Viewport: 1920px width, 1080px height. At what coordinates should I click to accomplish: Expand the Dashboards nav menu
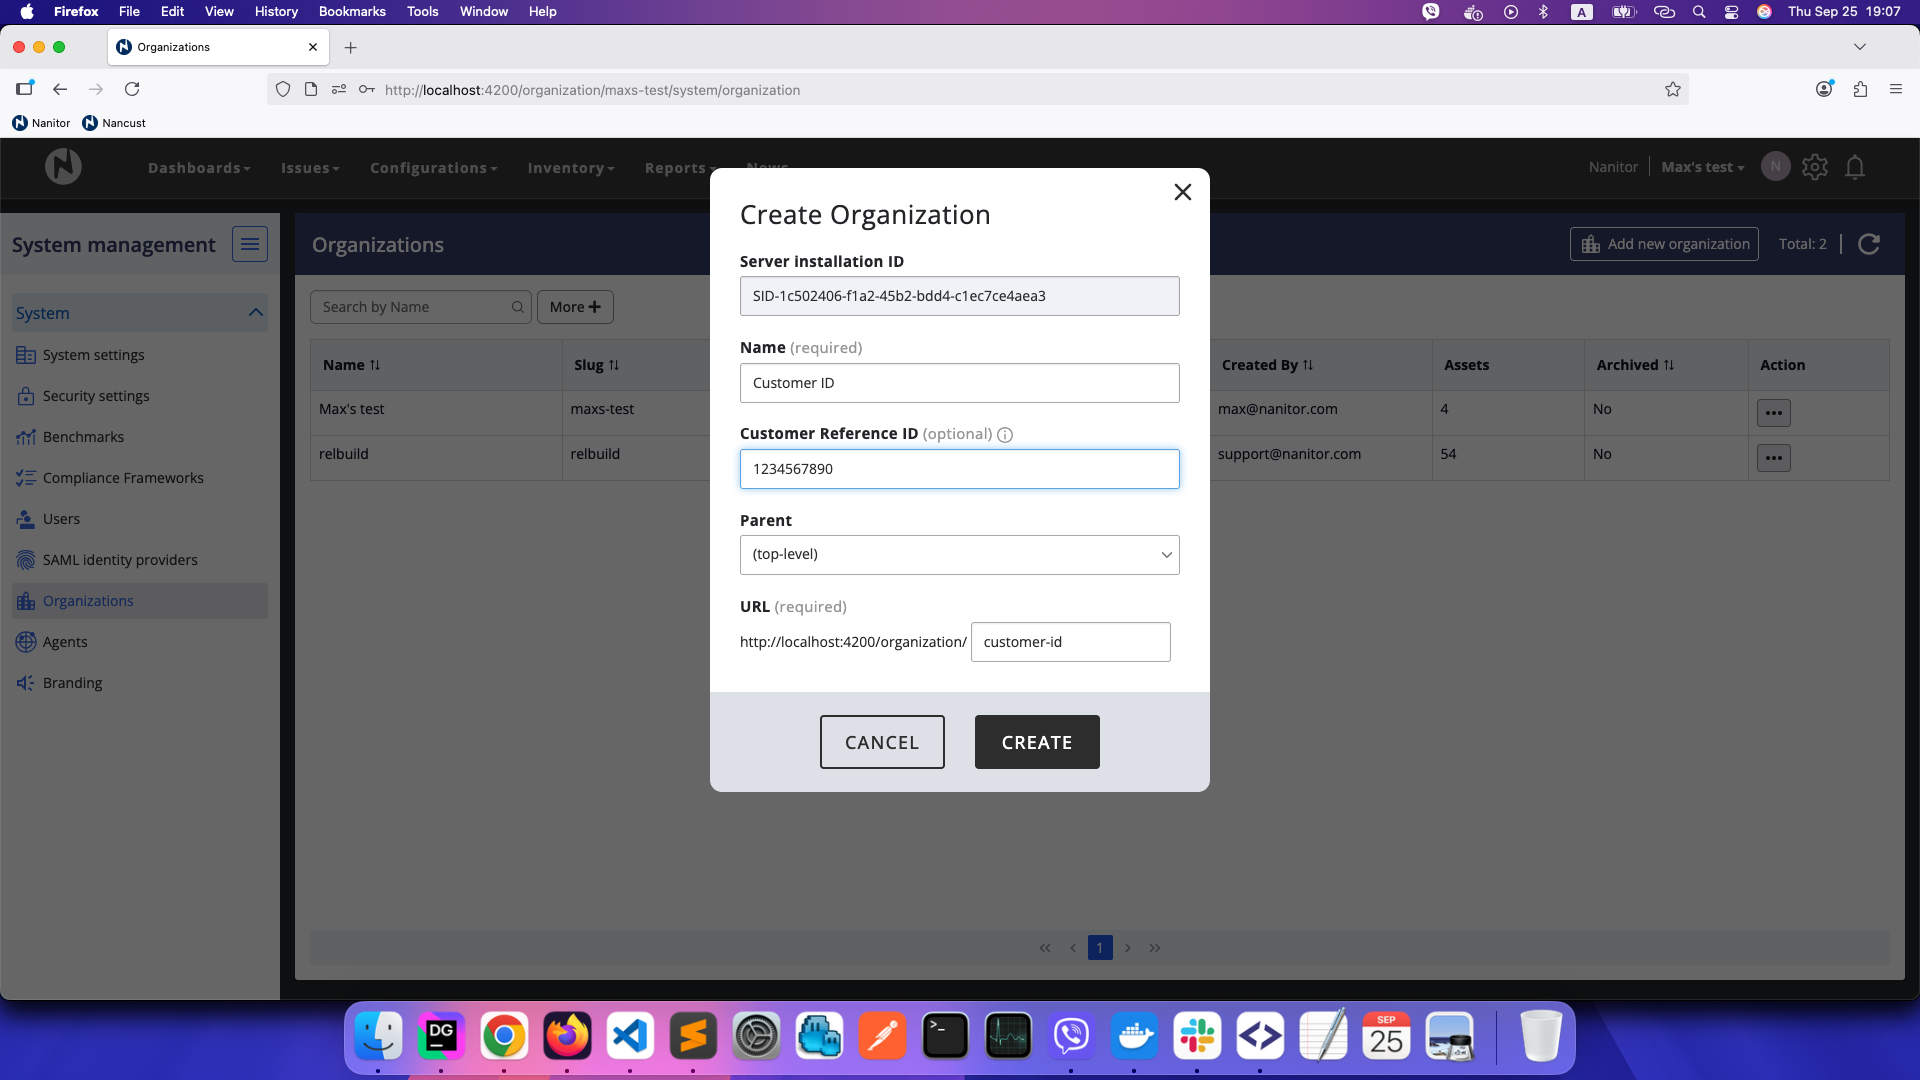pyautogui.click(x=199, y=168)
